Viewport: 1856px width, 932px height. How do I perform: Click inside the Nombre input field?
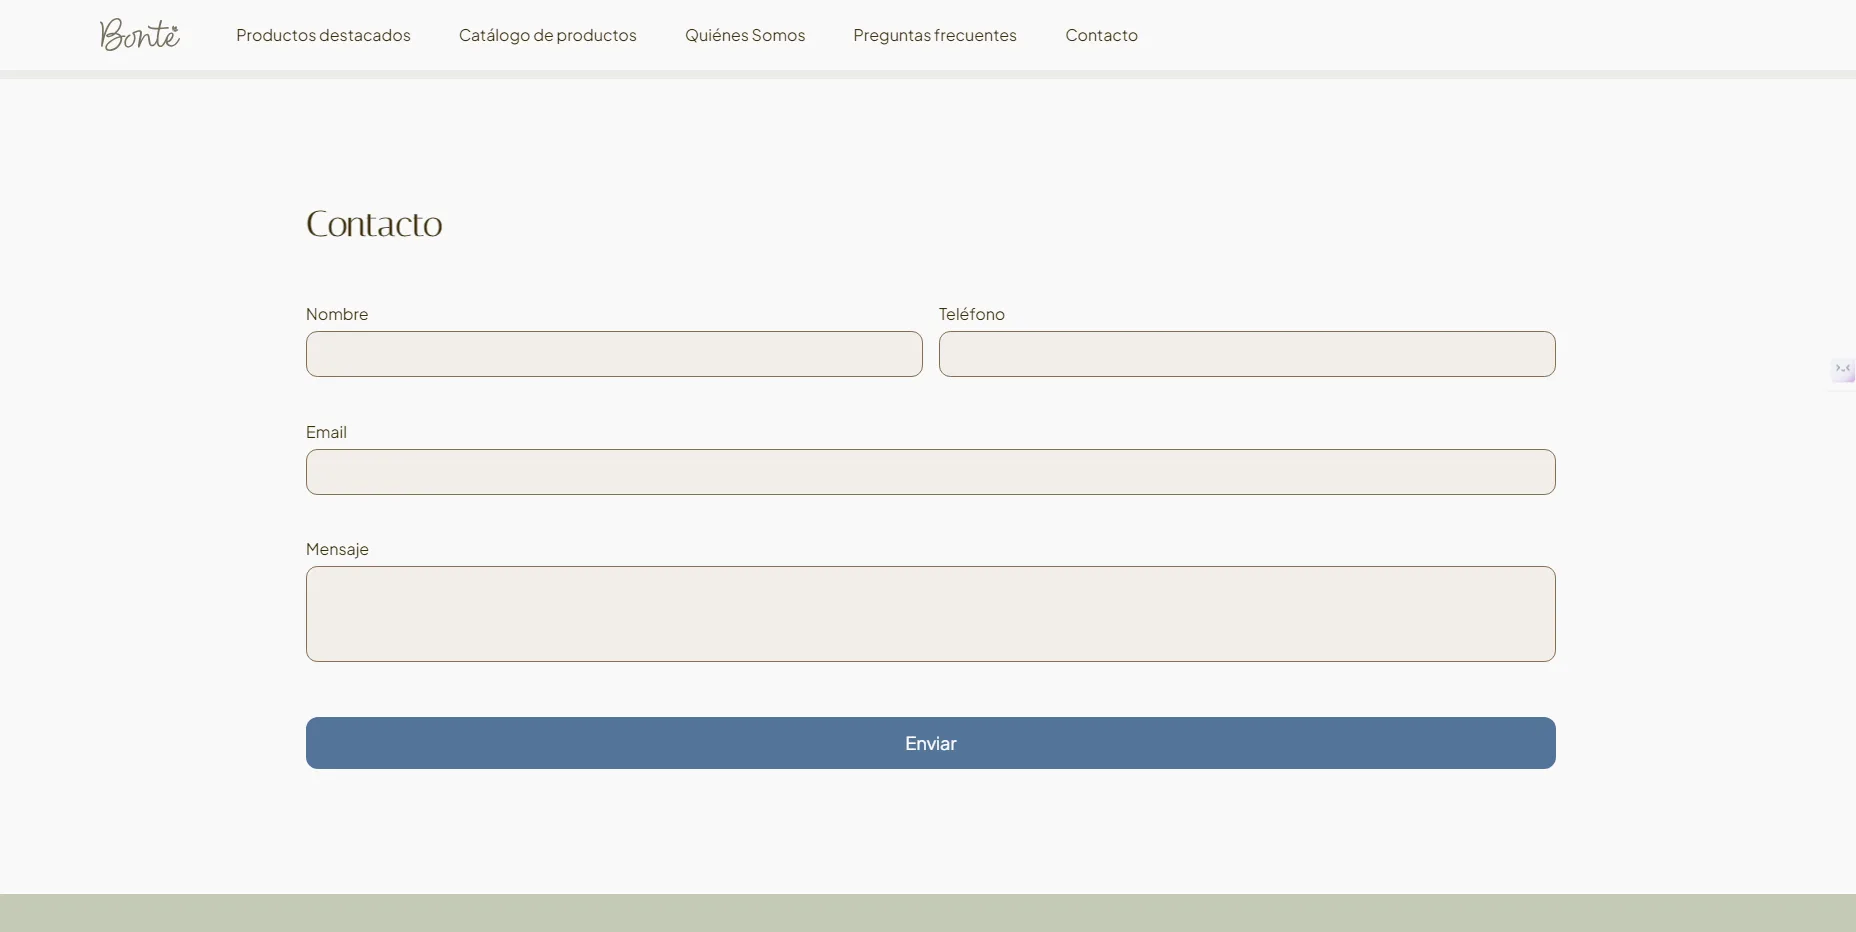click(x=613, y=354)
